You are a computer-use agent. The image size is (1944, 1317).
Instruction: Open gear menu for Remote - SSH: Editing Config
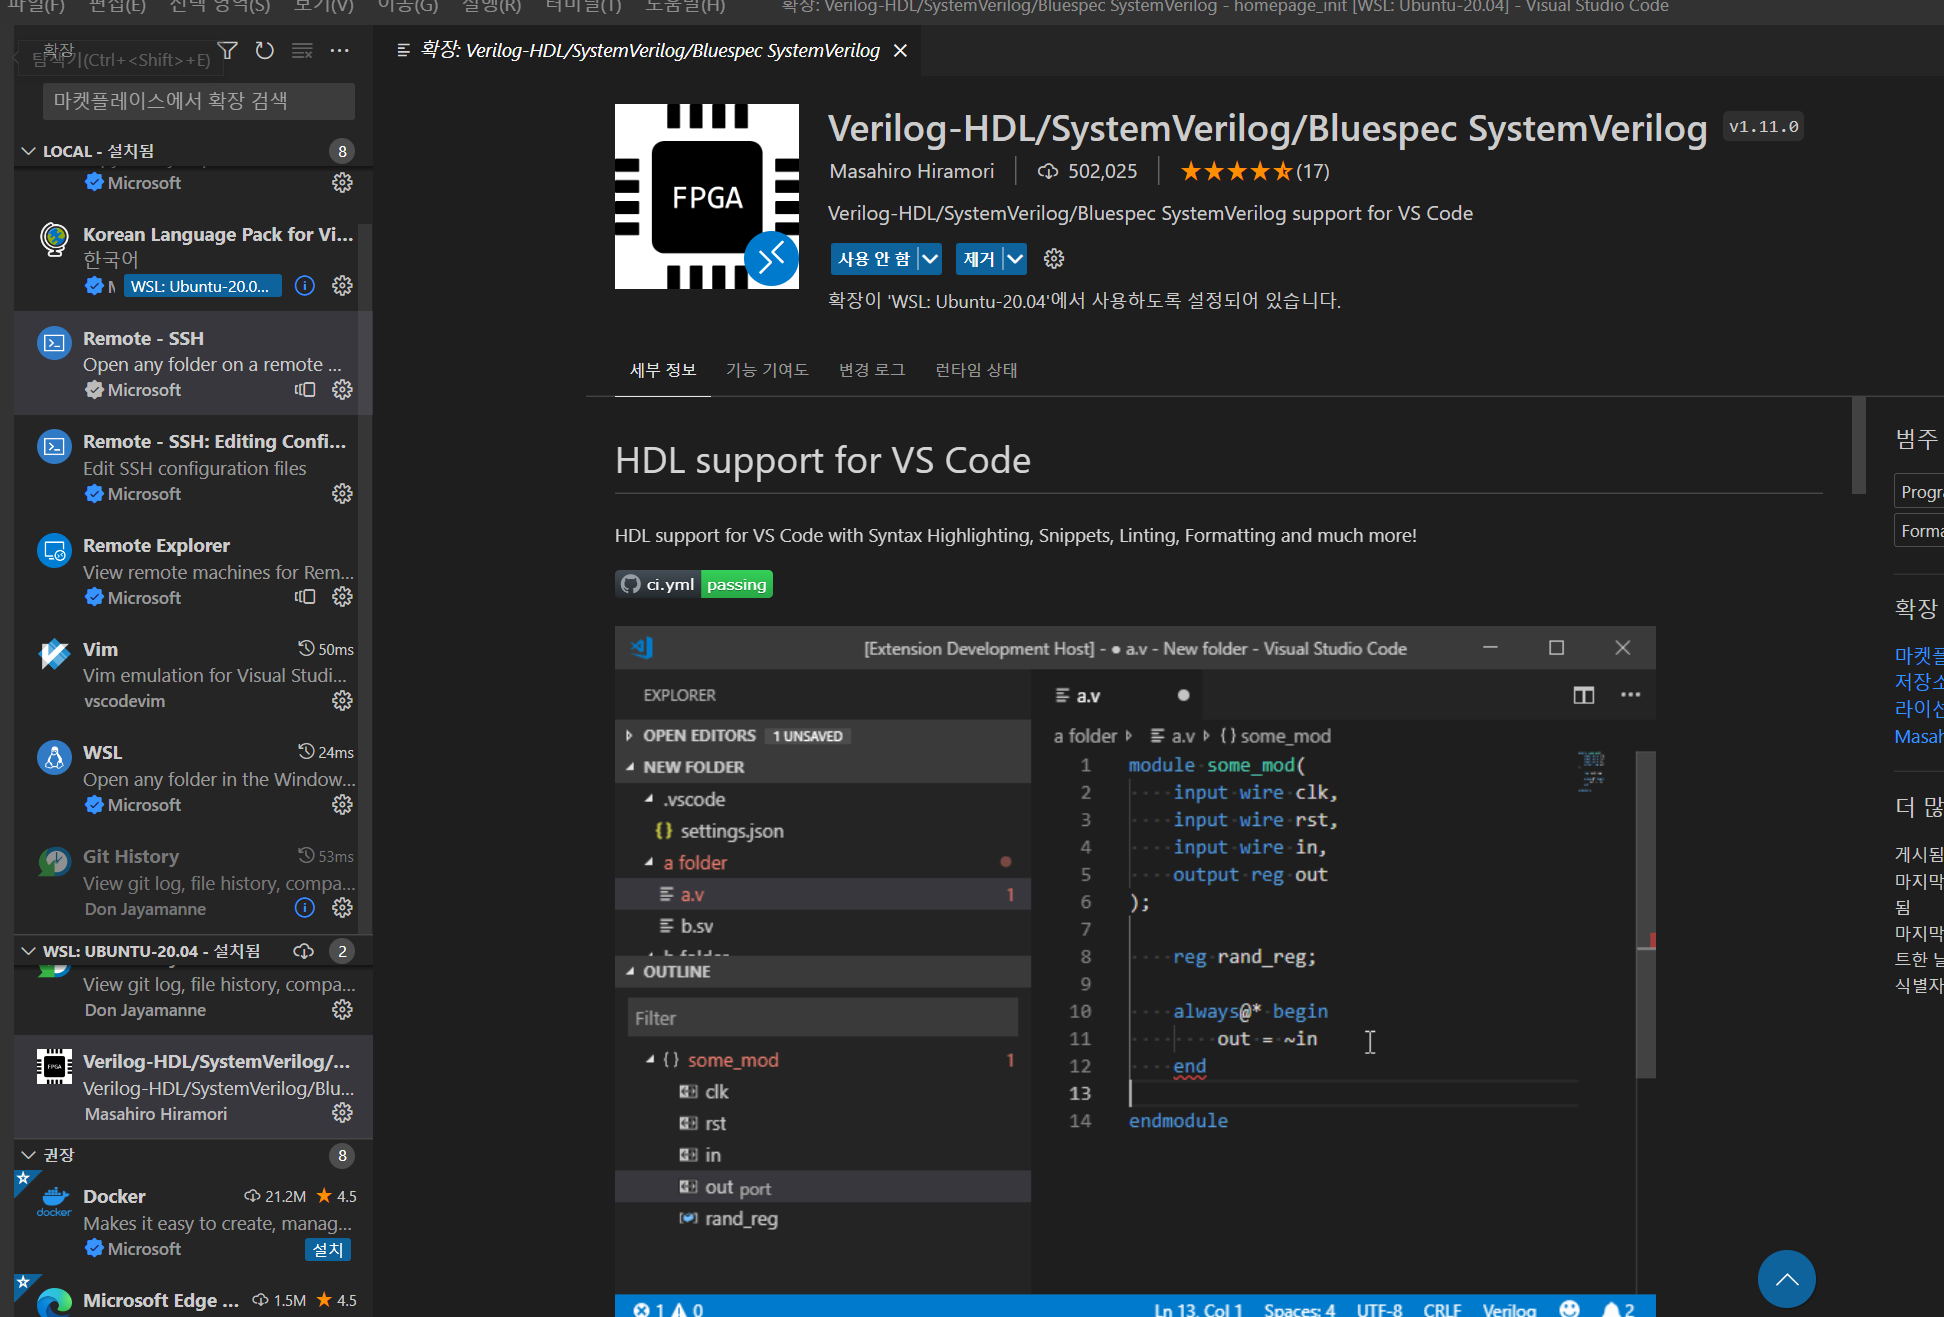click(x=342, y=494)
